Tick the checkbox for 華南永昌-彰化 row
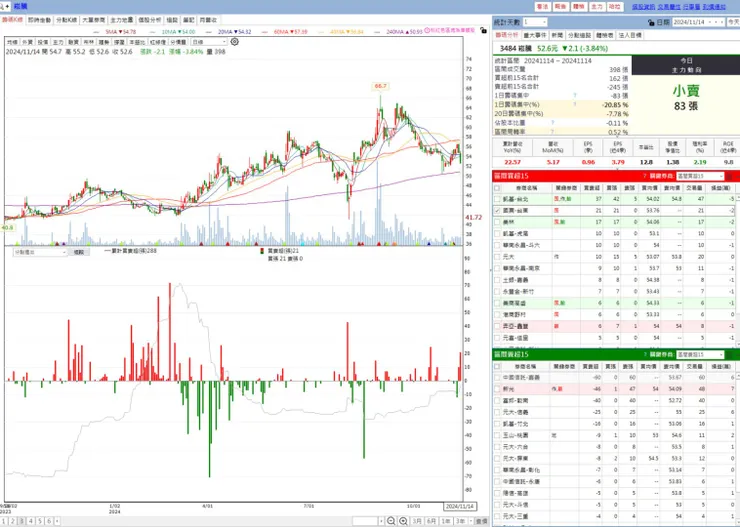740x527 pixels. tap(497, 470)
